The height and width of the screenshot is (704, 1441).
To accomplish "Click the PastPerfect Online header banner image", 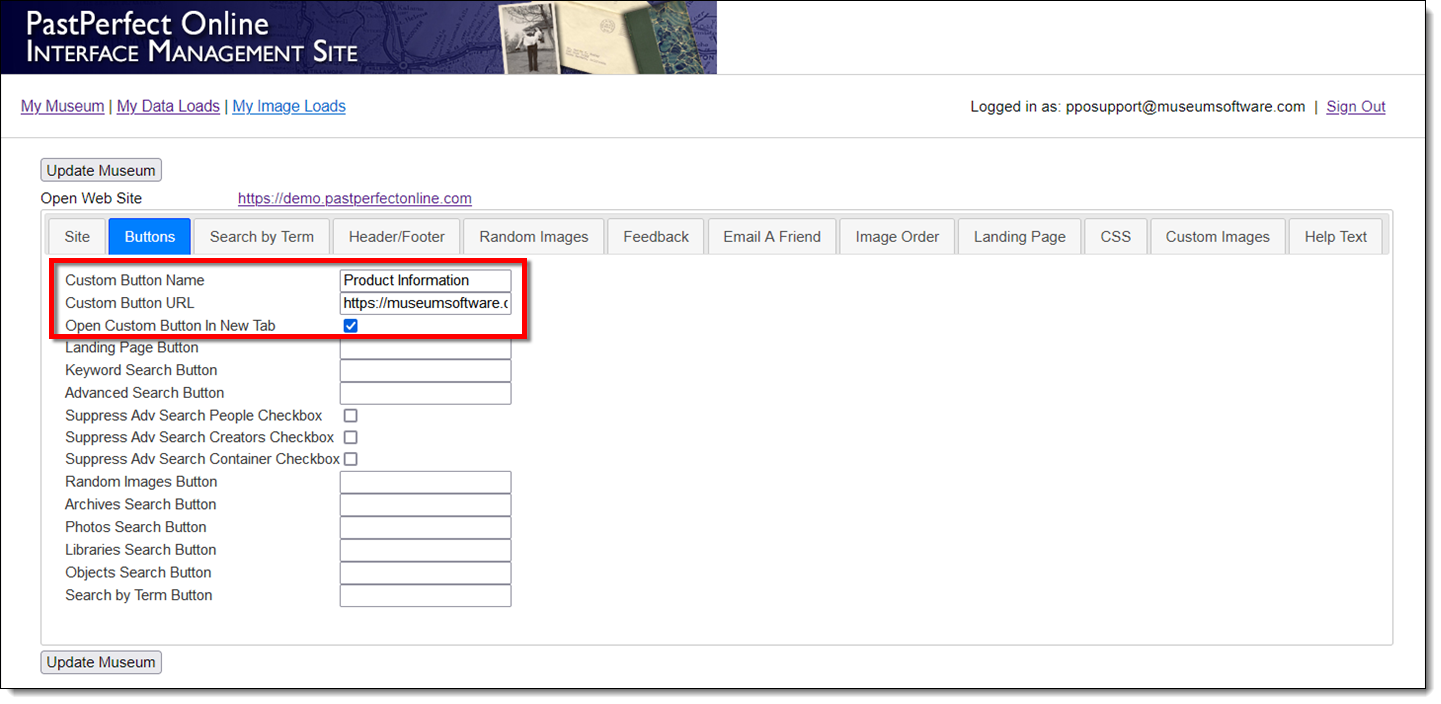I will 358,37.
